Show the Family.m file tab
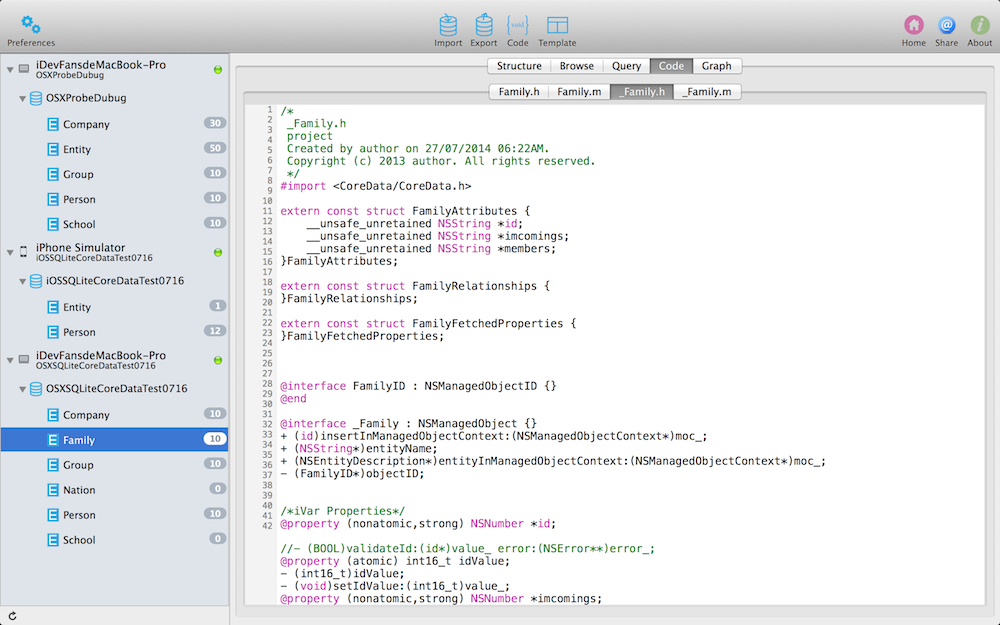This screenshot has width=1000, height=625. coord(579,92)
